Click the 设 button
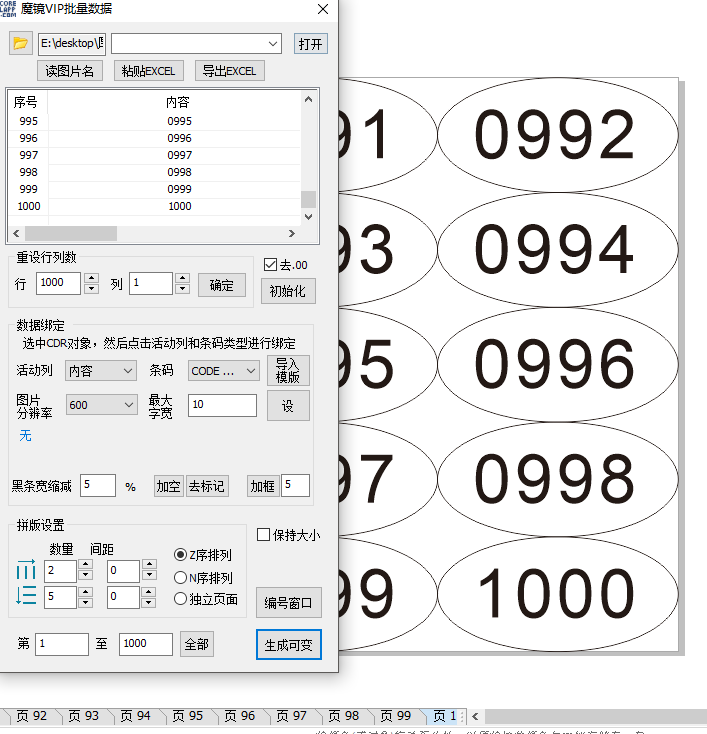This screenshot has width=707, height=734. click(x=288, y=405)
